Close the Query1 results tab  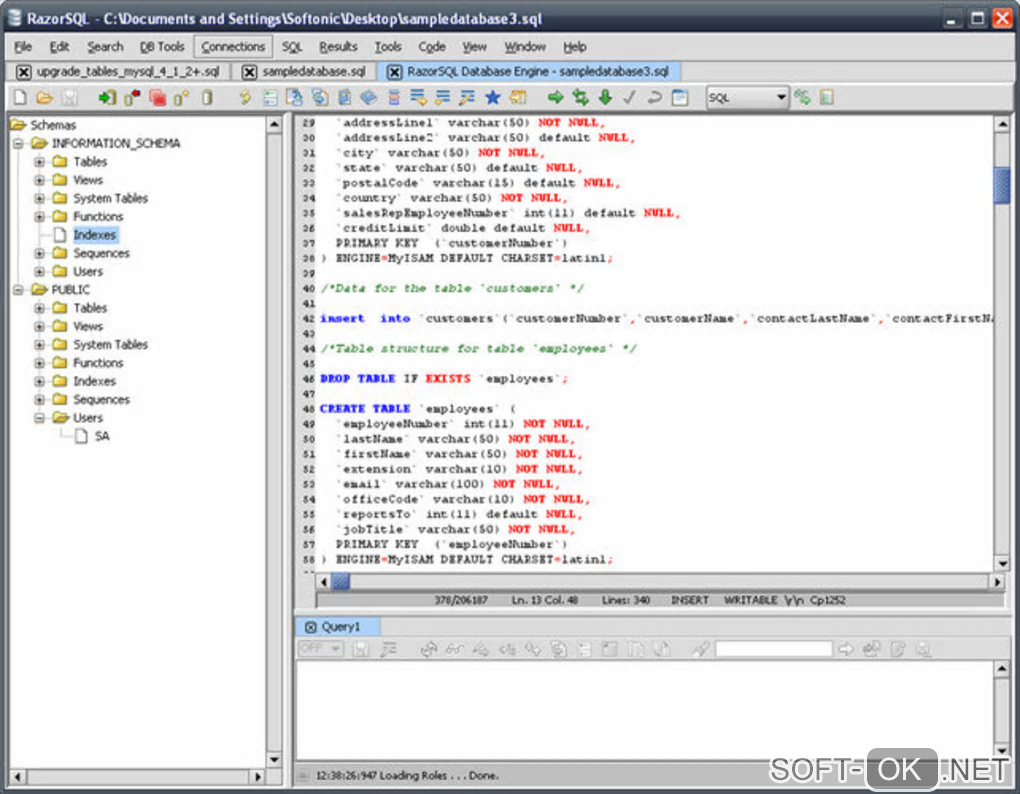[x=310, y=627]
